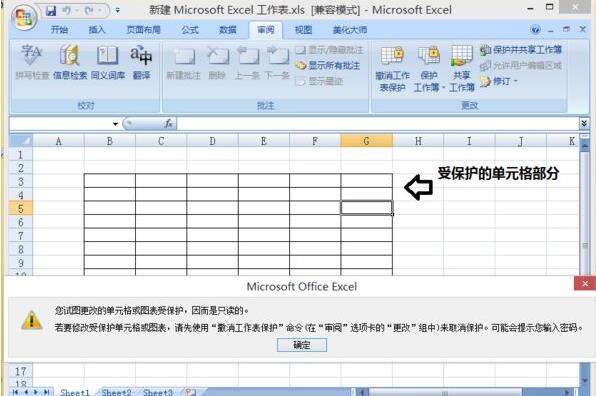Open the 公式 ribbon tab
596x396 pixels.
pos(190,30)
